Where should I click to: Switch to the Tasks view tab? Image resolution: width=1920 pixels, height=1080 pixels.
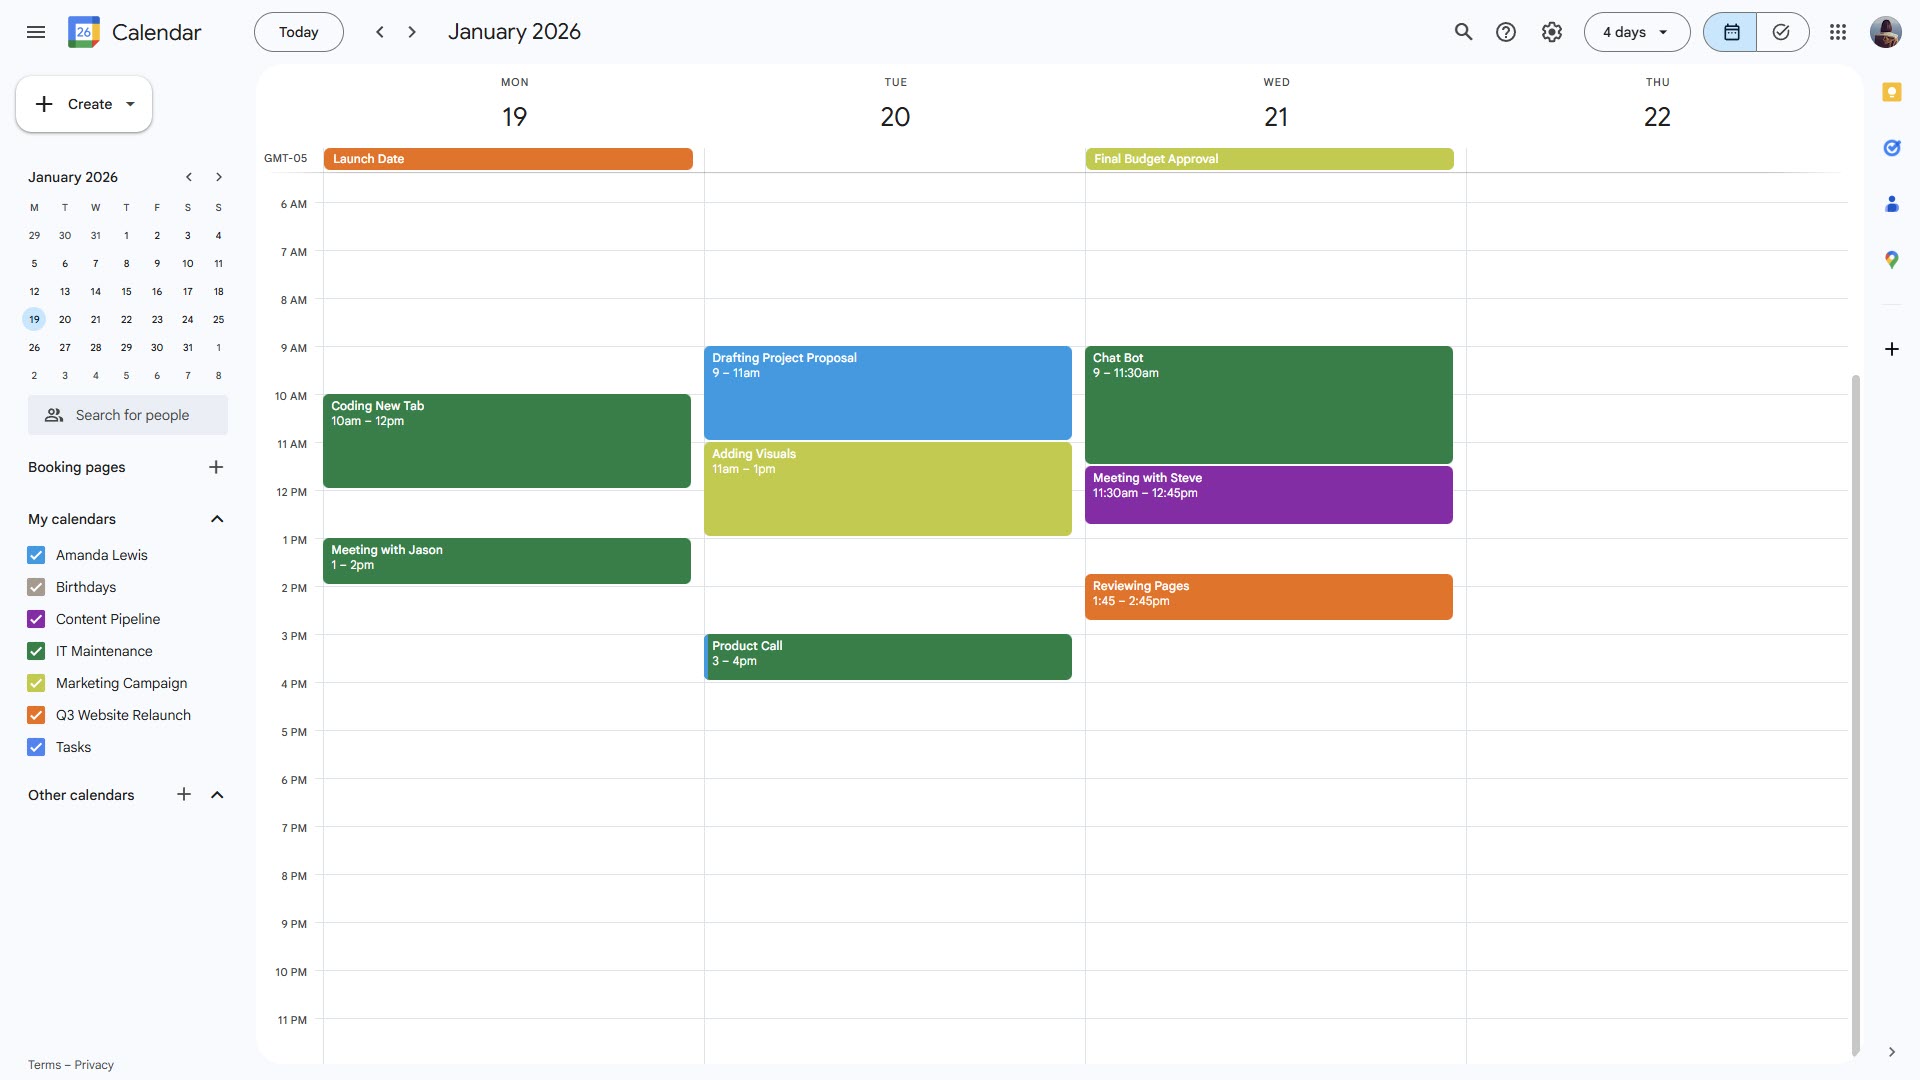pyautogui.click(x=1782, y=31)
